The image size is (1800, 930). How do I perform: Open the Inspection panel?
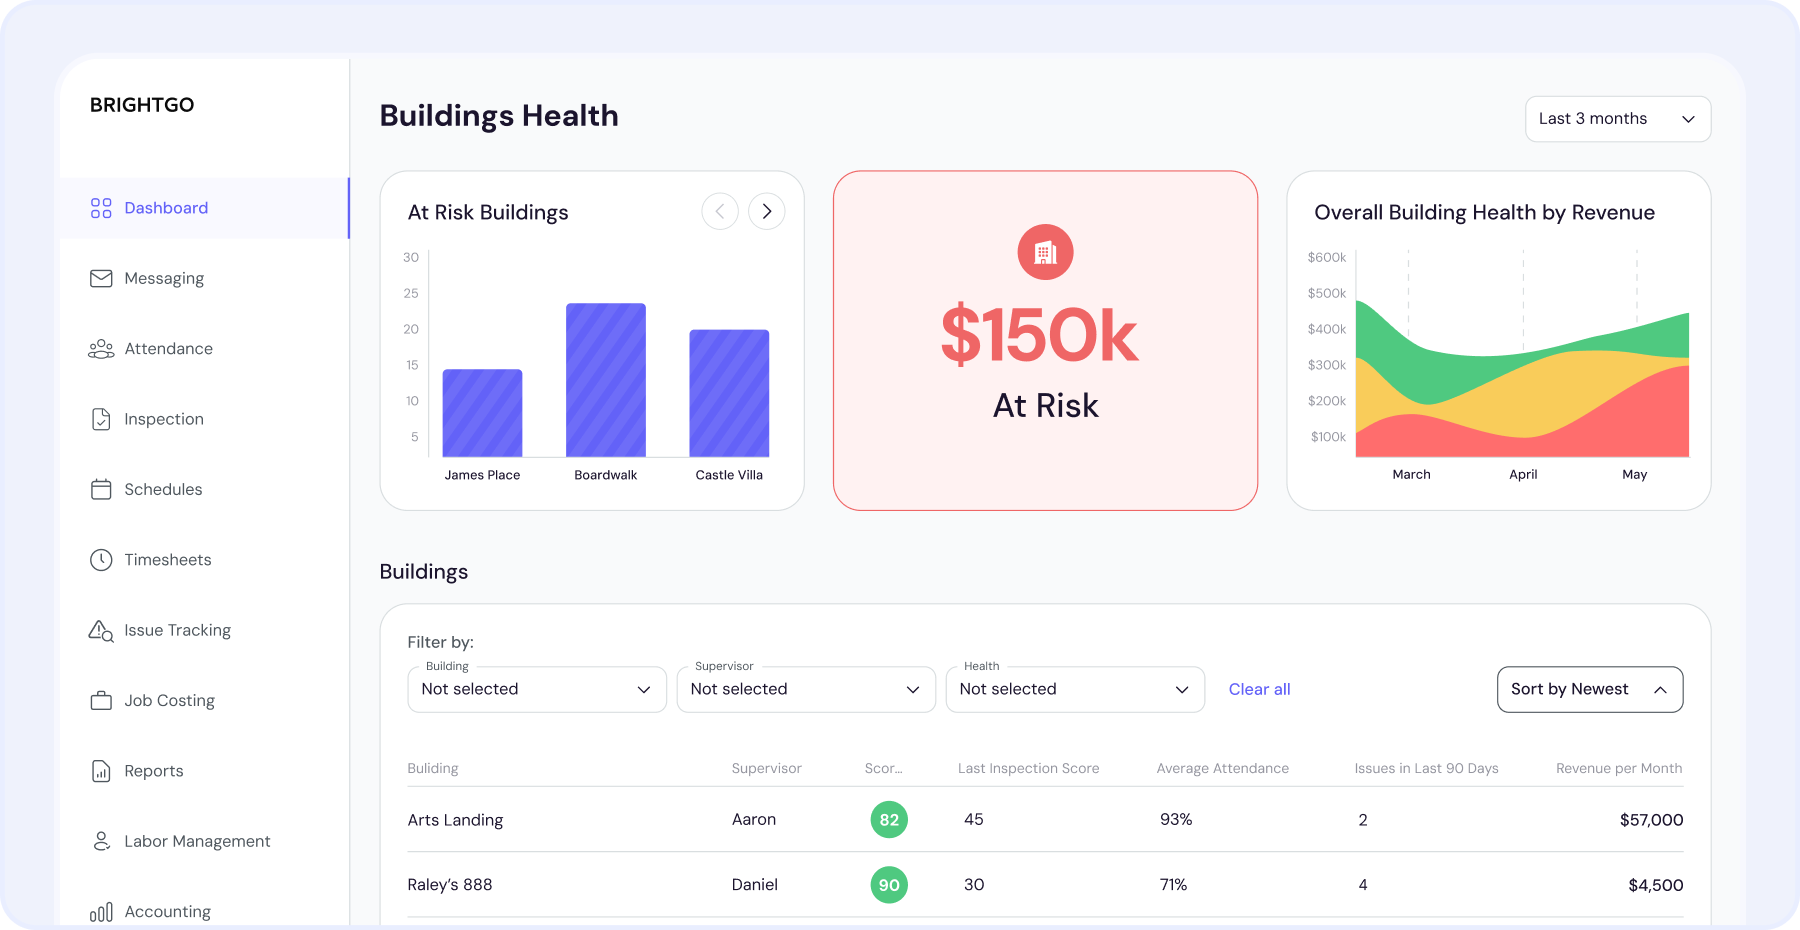pos(163,419)
